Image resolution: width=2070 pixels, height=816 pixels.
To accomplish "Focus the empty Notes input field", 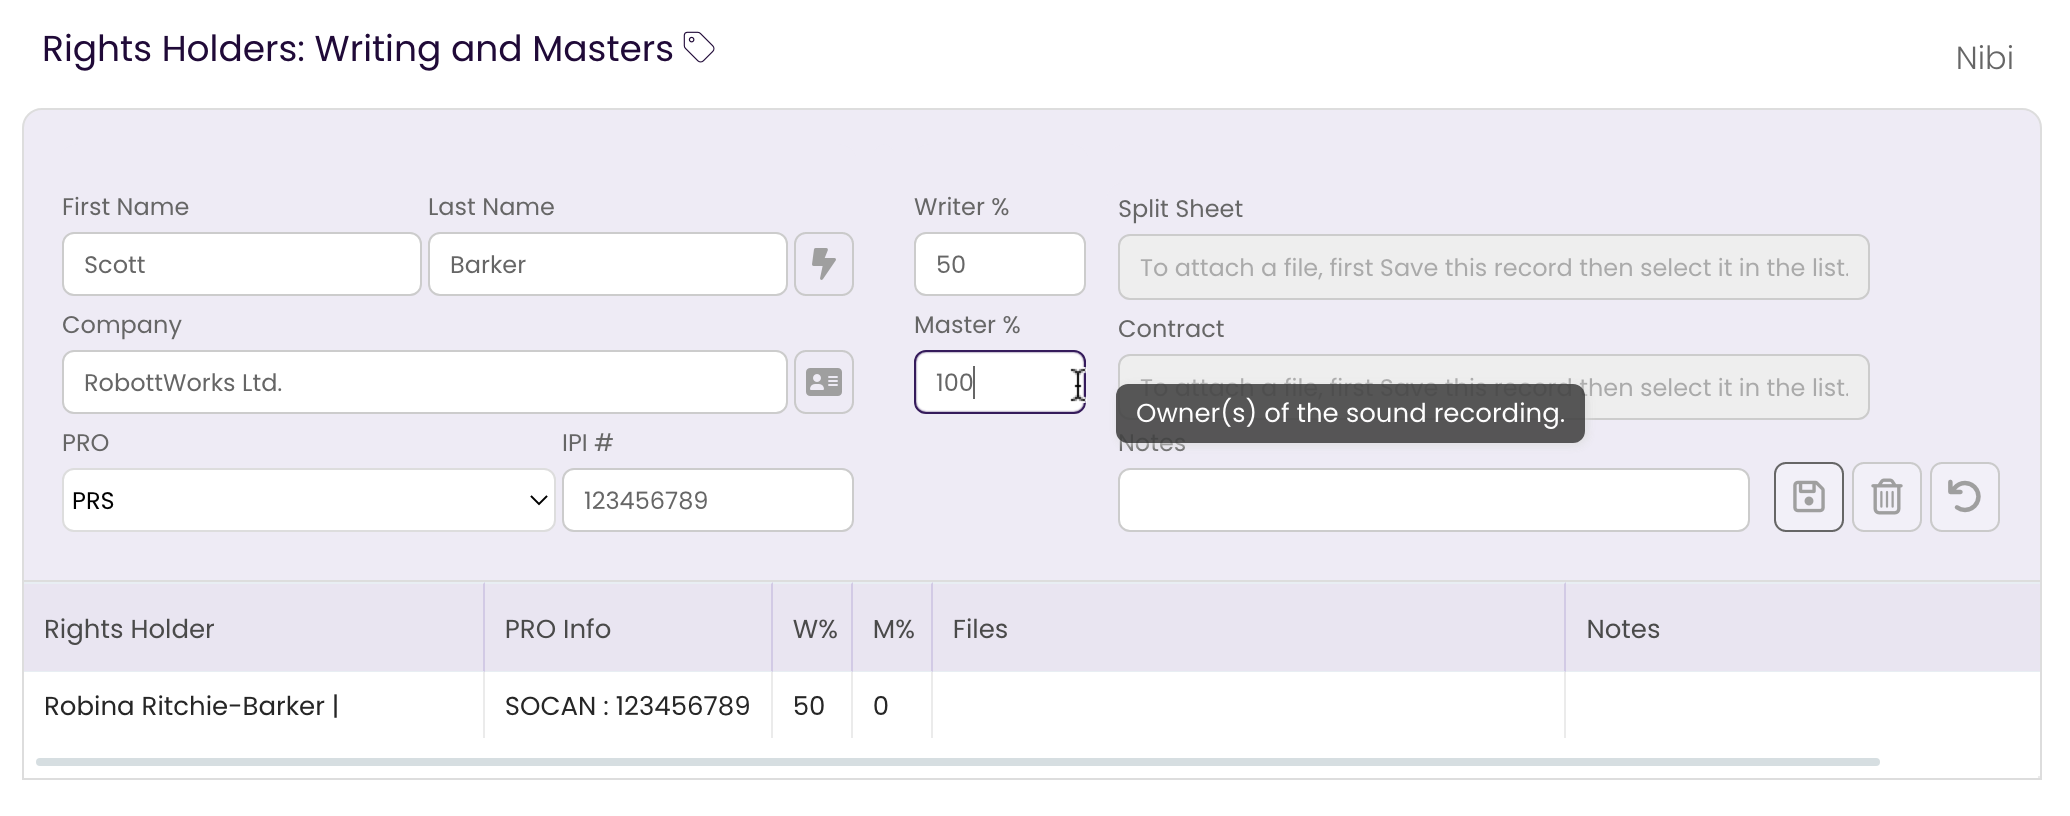I will (x=1434, y=500).
